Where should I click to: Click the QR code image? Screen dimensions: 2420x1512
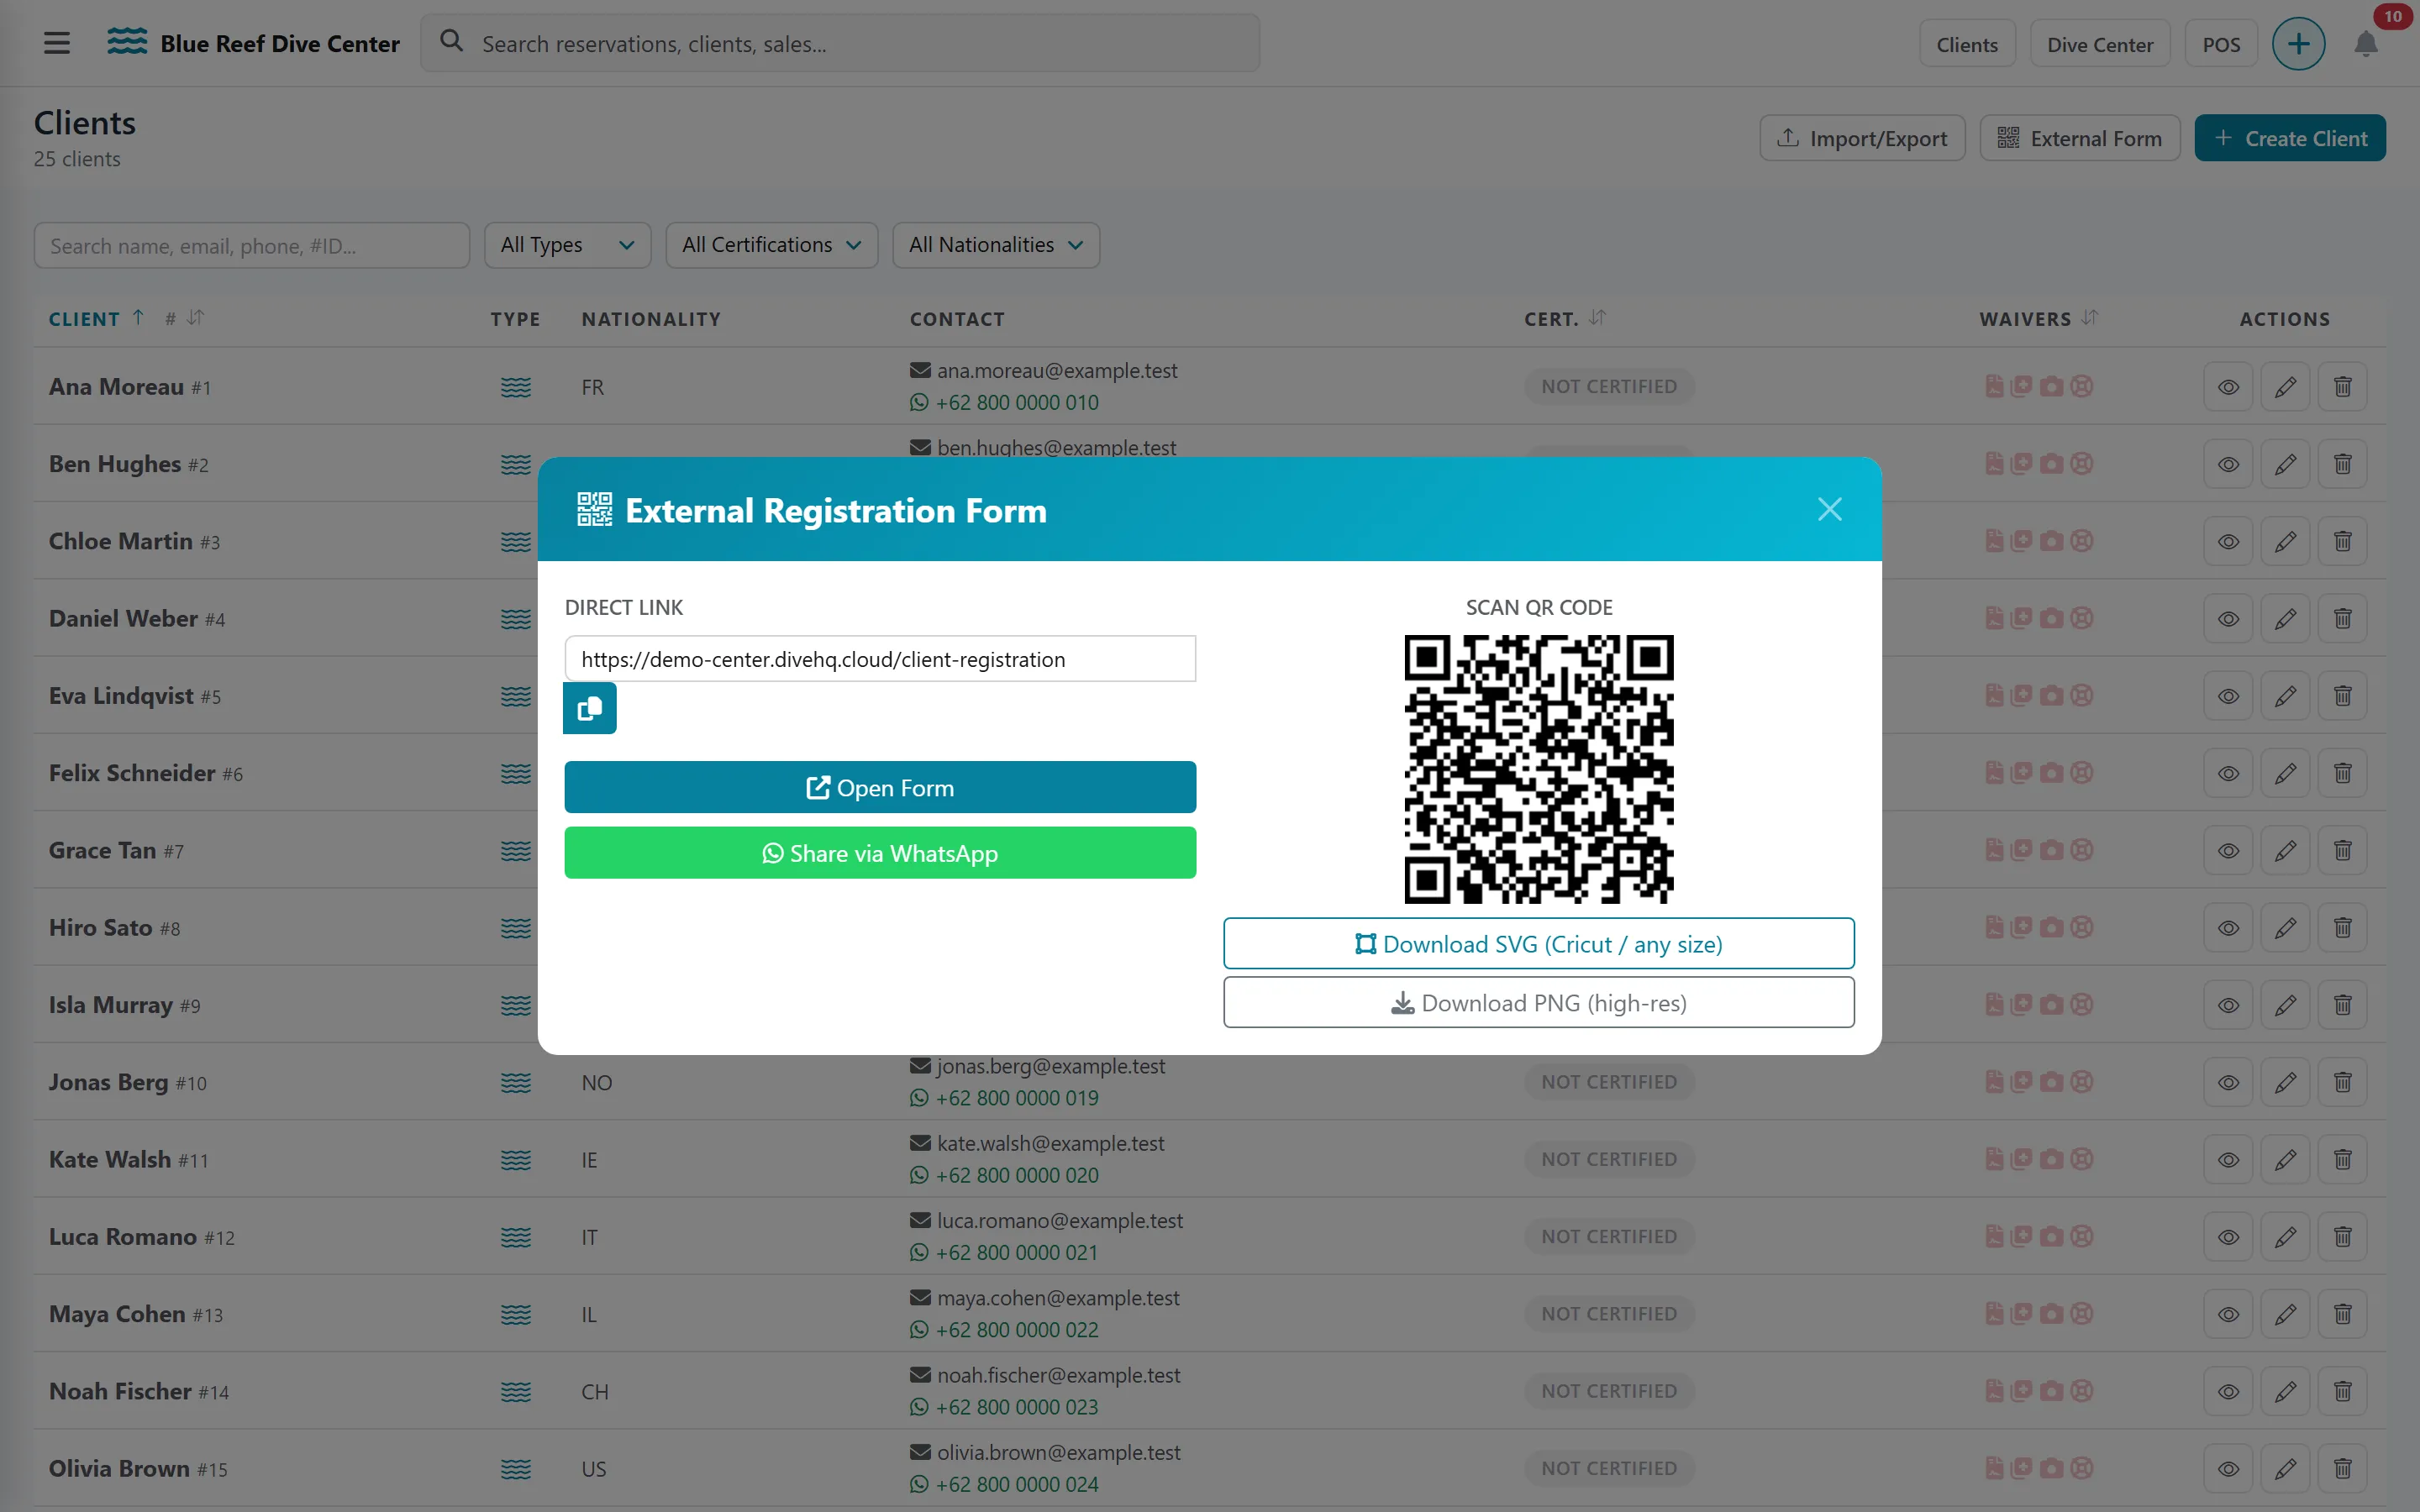(1539, 769)
